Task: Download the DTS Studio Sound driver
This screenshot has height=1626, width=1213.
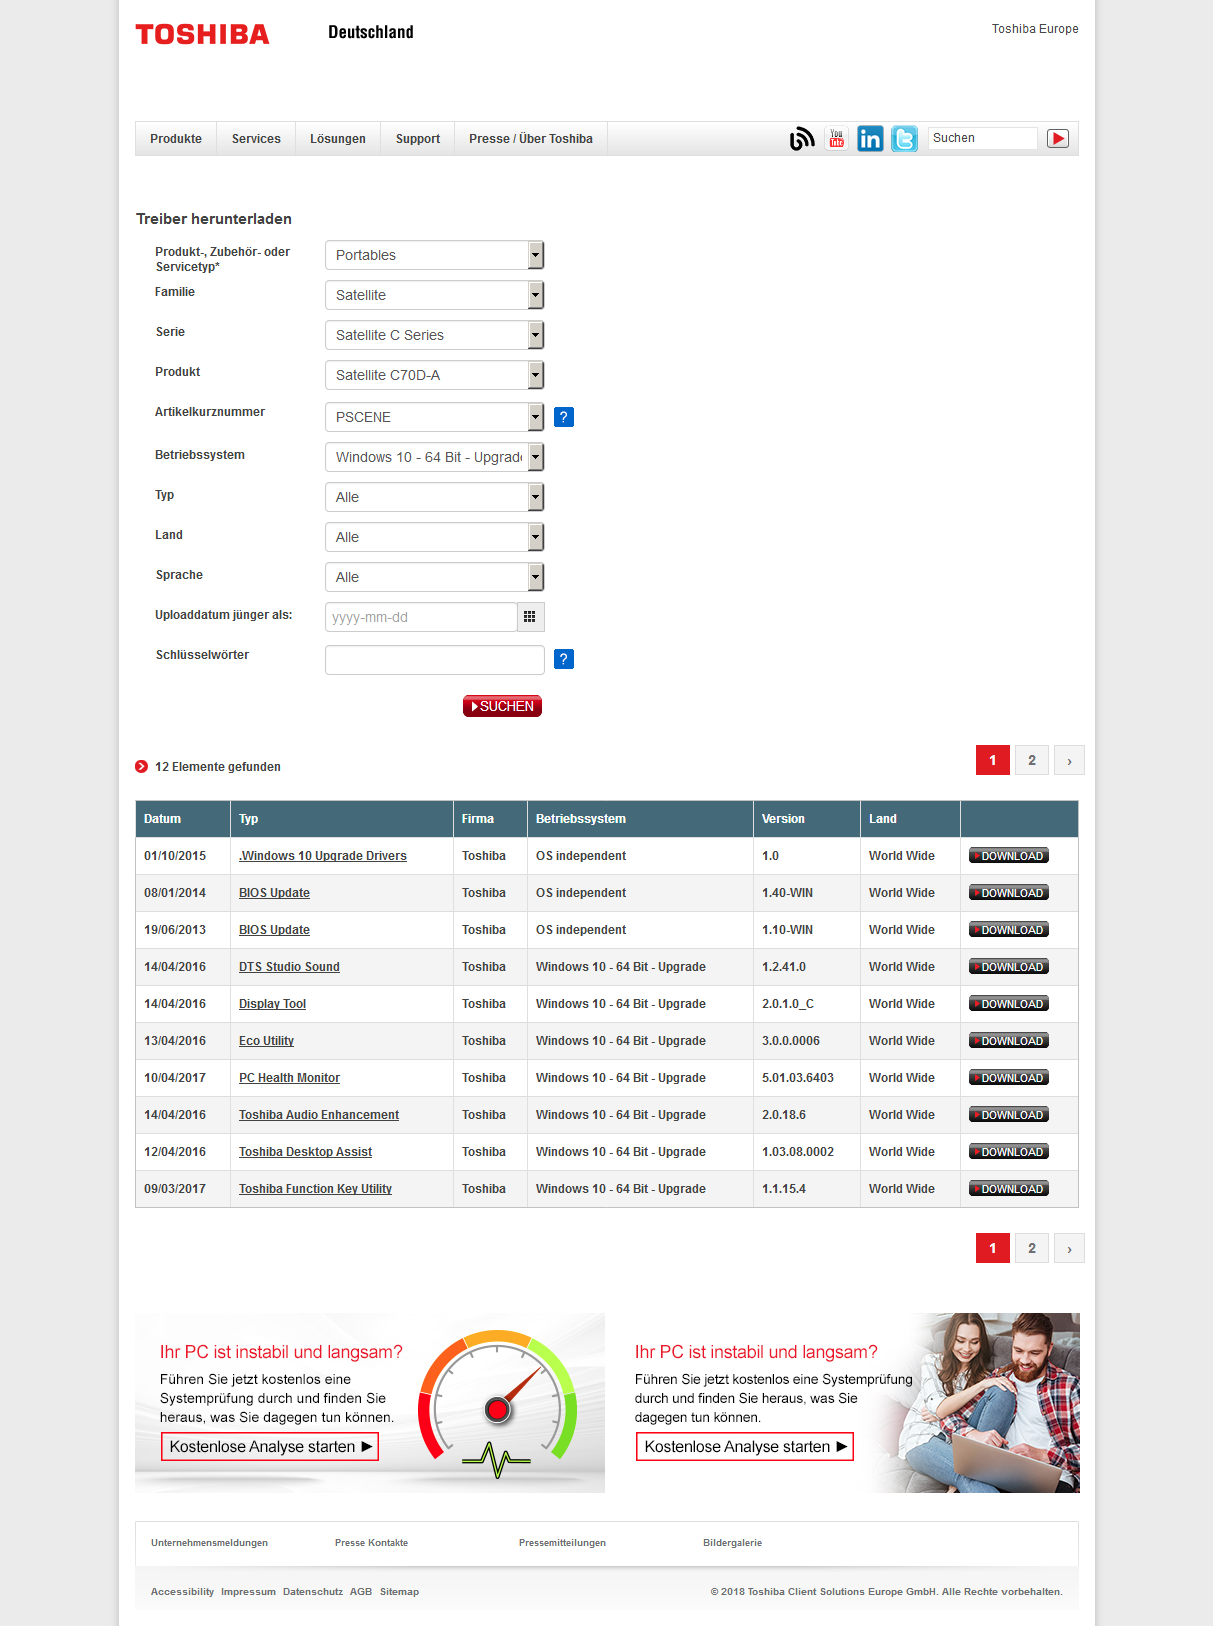Action: (x=1009, y=967)
